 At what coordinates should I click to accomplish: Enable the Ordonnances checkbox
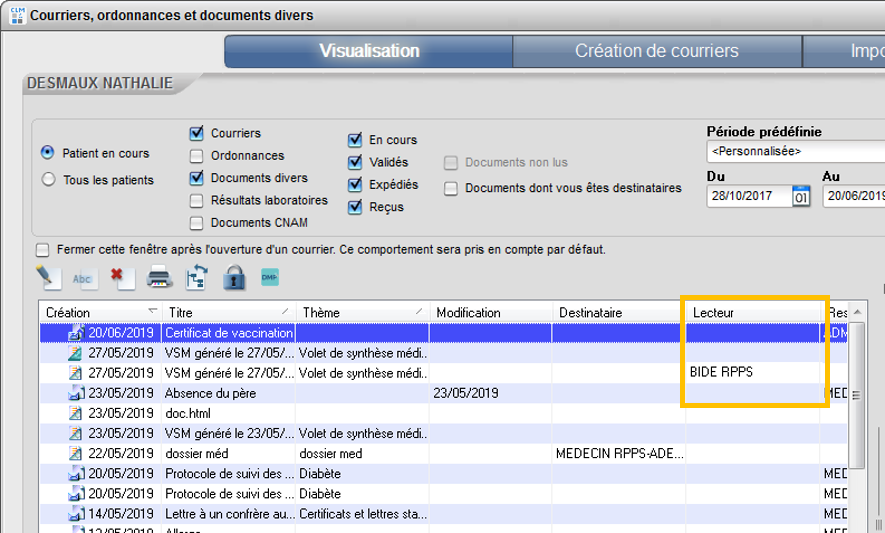(x=197, y=156)
